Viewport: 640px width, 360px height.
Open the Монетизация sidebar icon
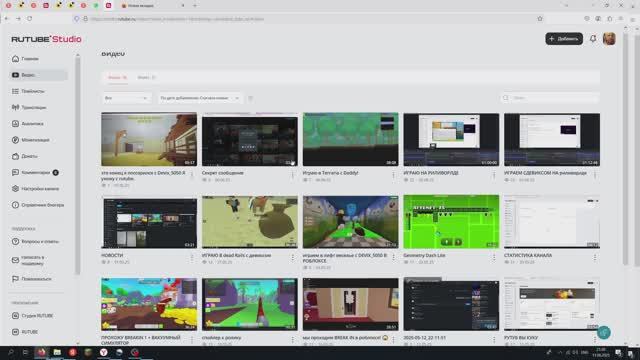(16, 140)
